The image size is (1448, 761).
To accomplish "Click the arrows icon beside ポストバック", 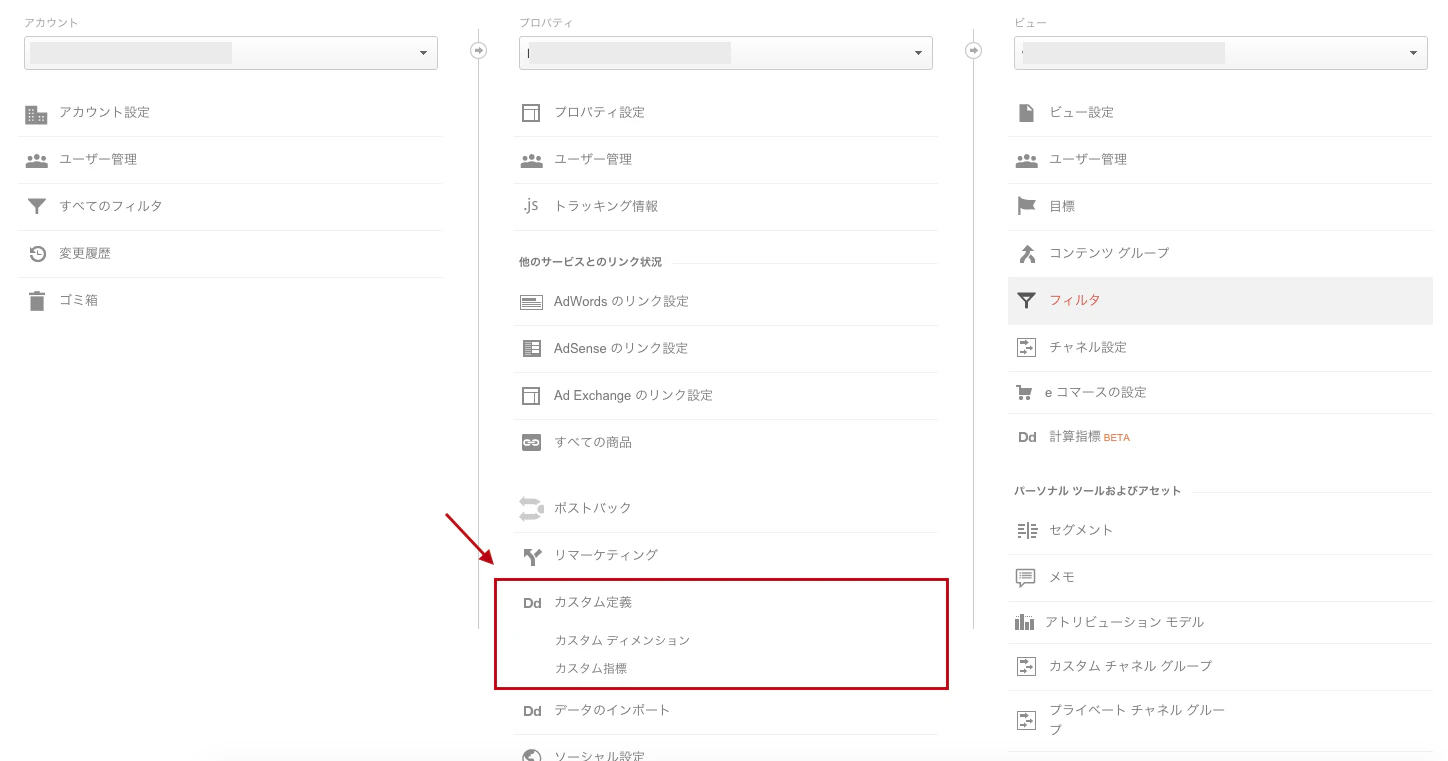I will coord(531,508).
